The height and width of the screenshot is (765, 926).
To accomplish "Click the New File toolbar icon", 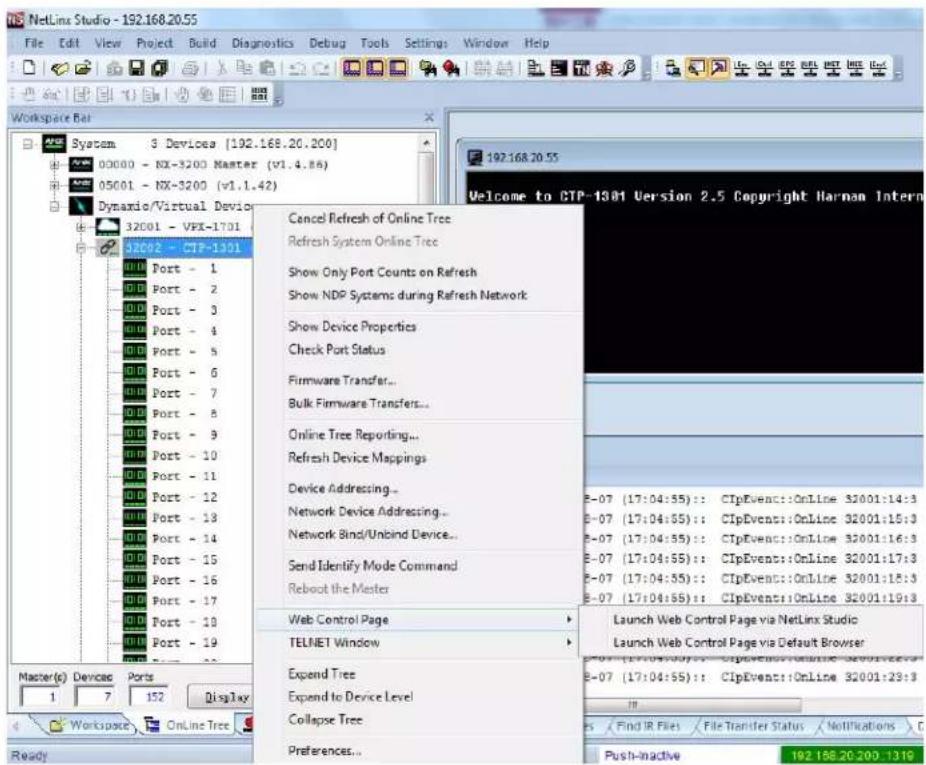I will coord(29,68).
